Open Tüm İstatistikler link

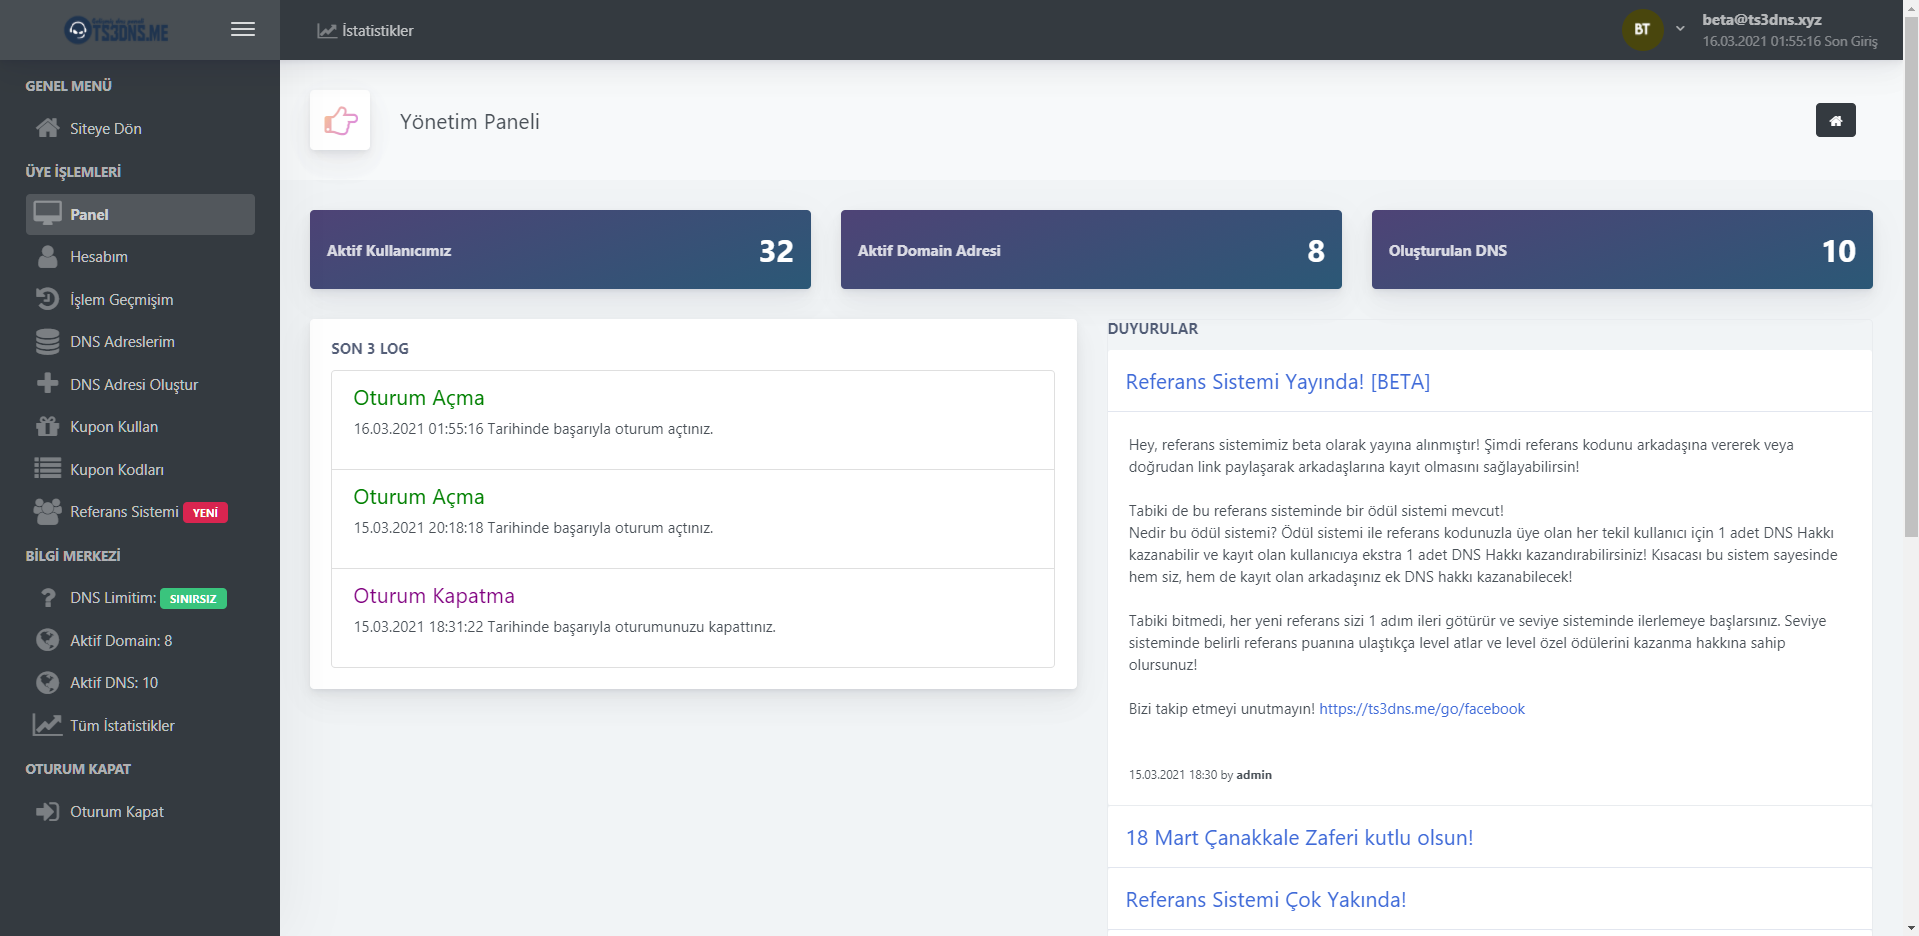[140, 725]
